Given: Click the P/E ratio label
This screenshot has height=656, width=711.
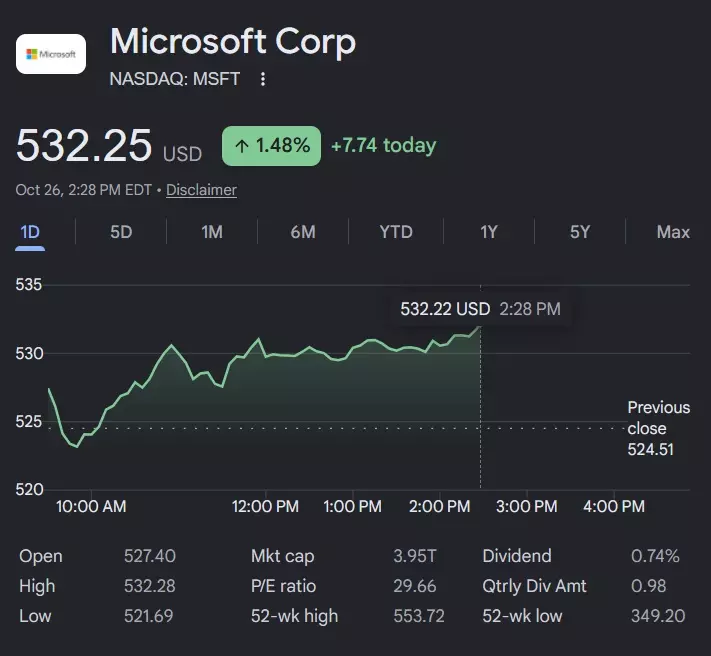Looking at the screenshot, I should coord(283,586).
